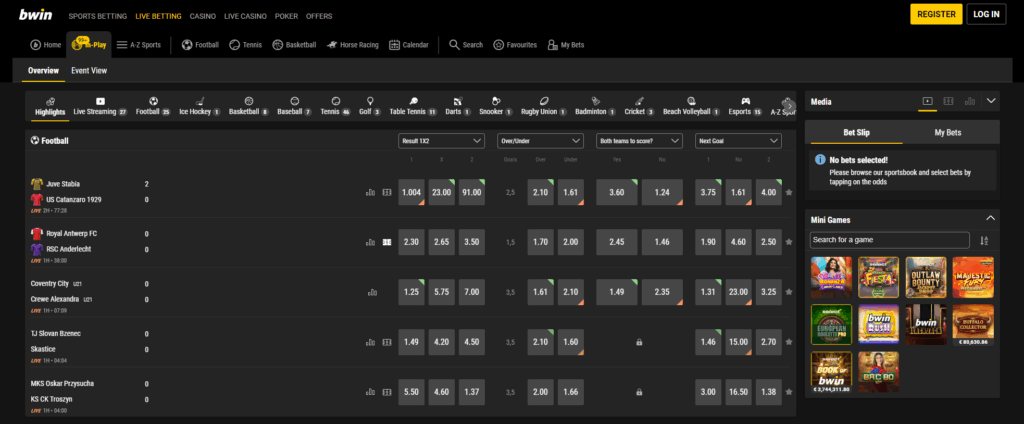Select odds 7.00 for Crewe Alexandra win

[x=472, y=292]
